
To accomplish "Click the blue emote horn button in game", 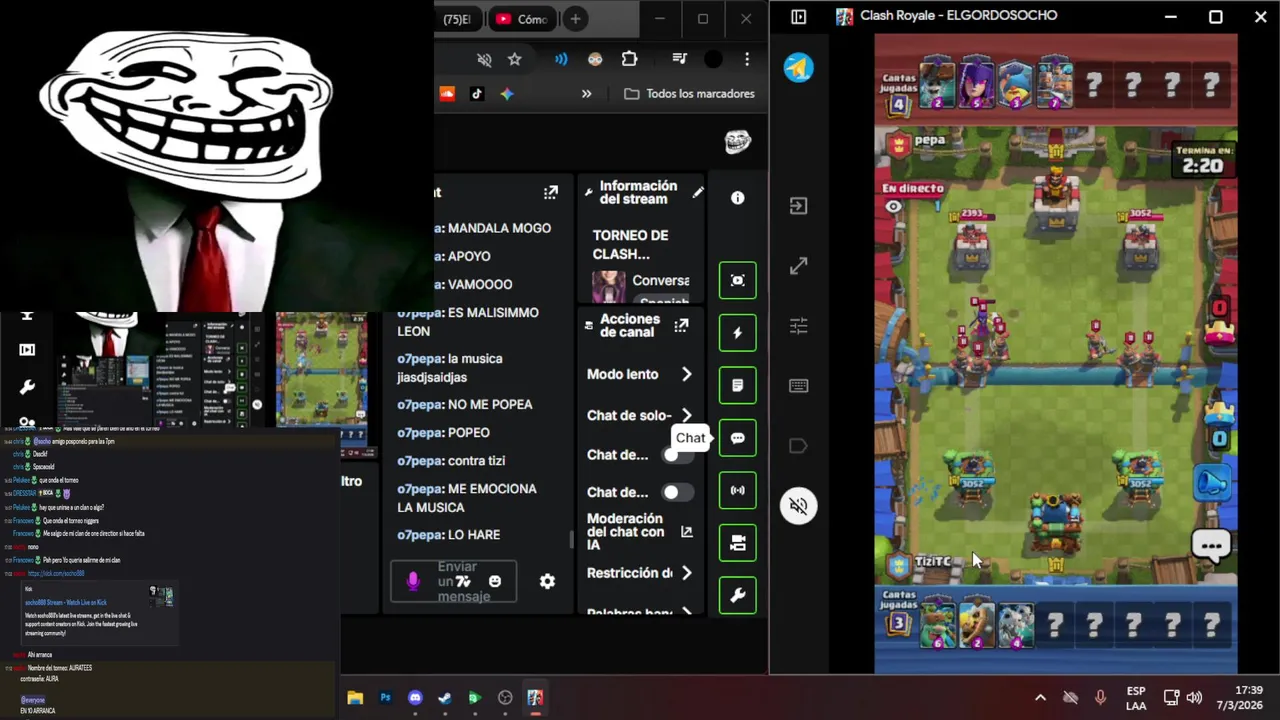I will point(1213,483).
